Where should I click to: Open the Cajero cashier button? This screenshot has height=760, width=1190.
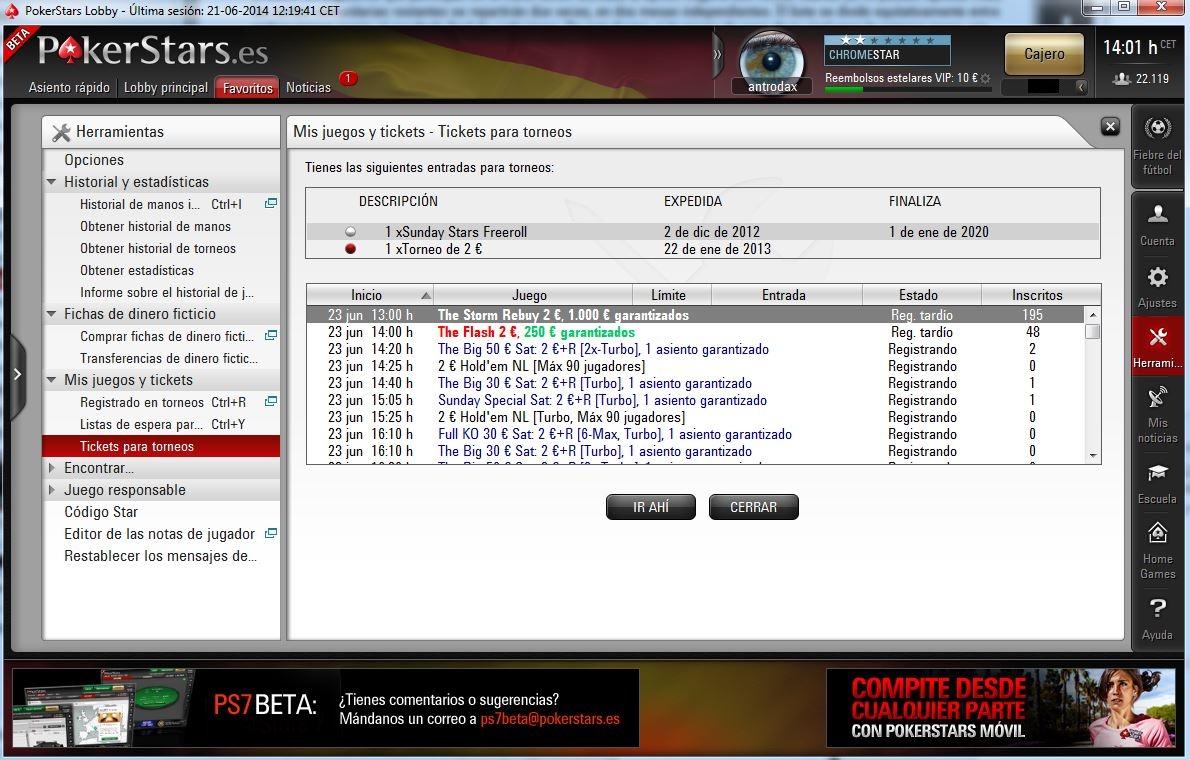point(1044,54)
